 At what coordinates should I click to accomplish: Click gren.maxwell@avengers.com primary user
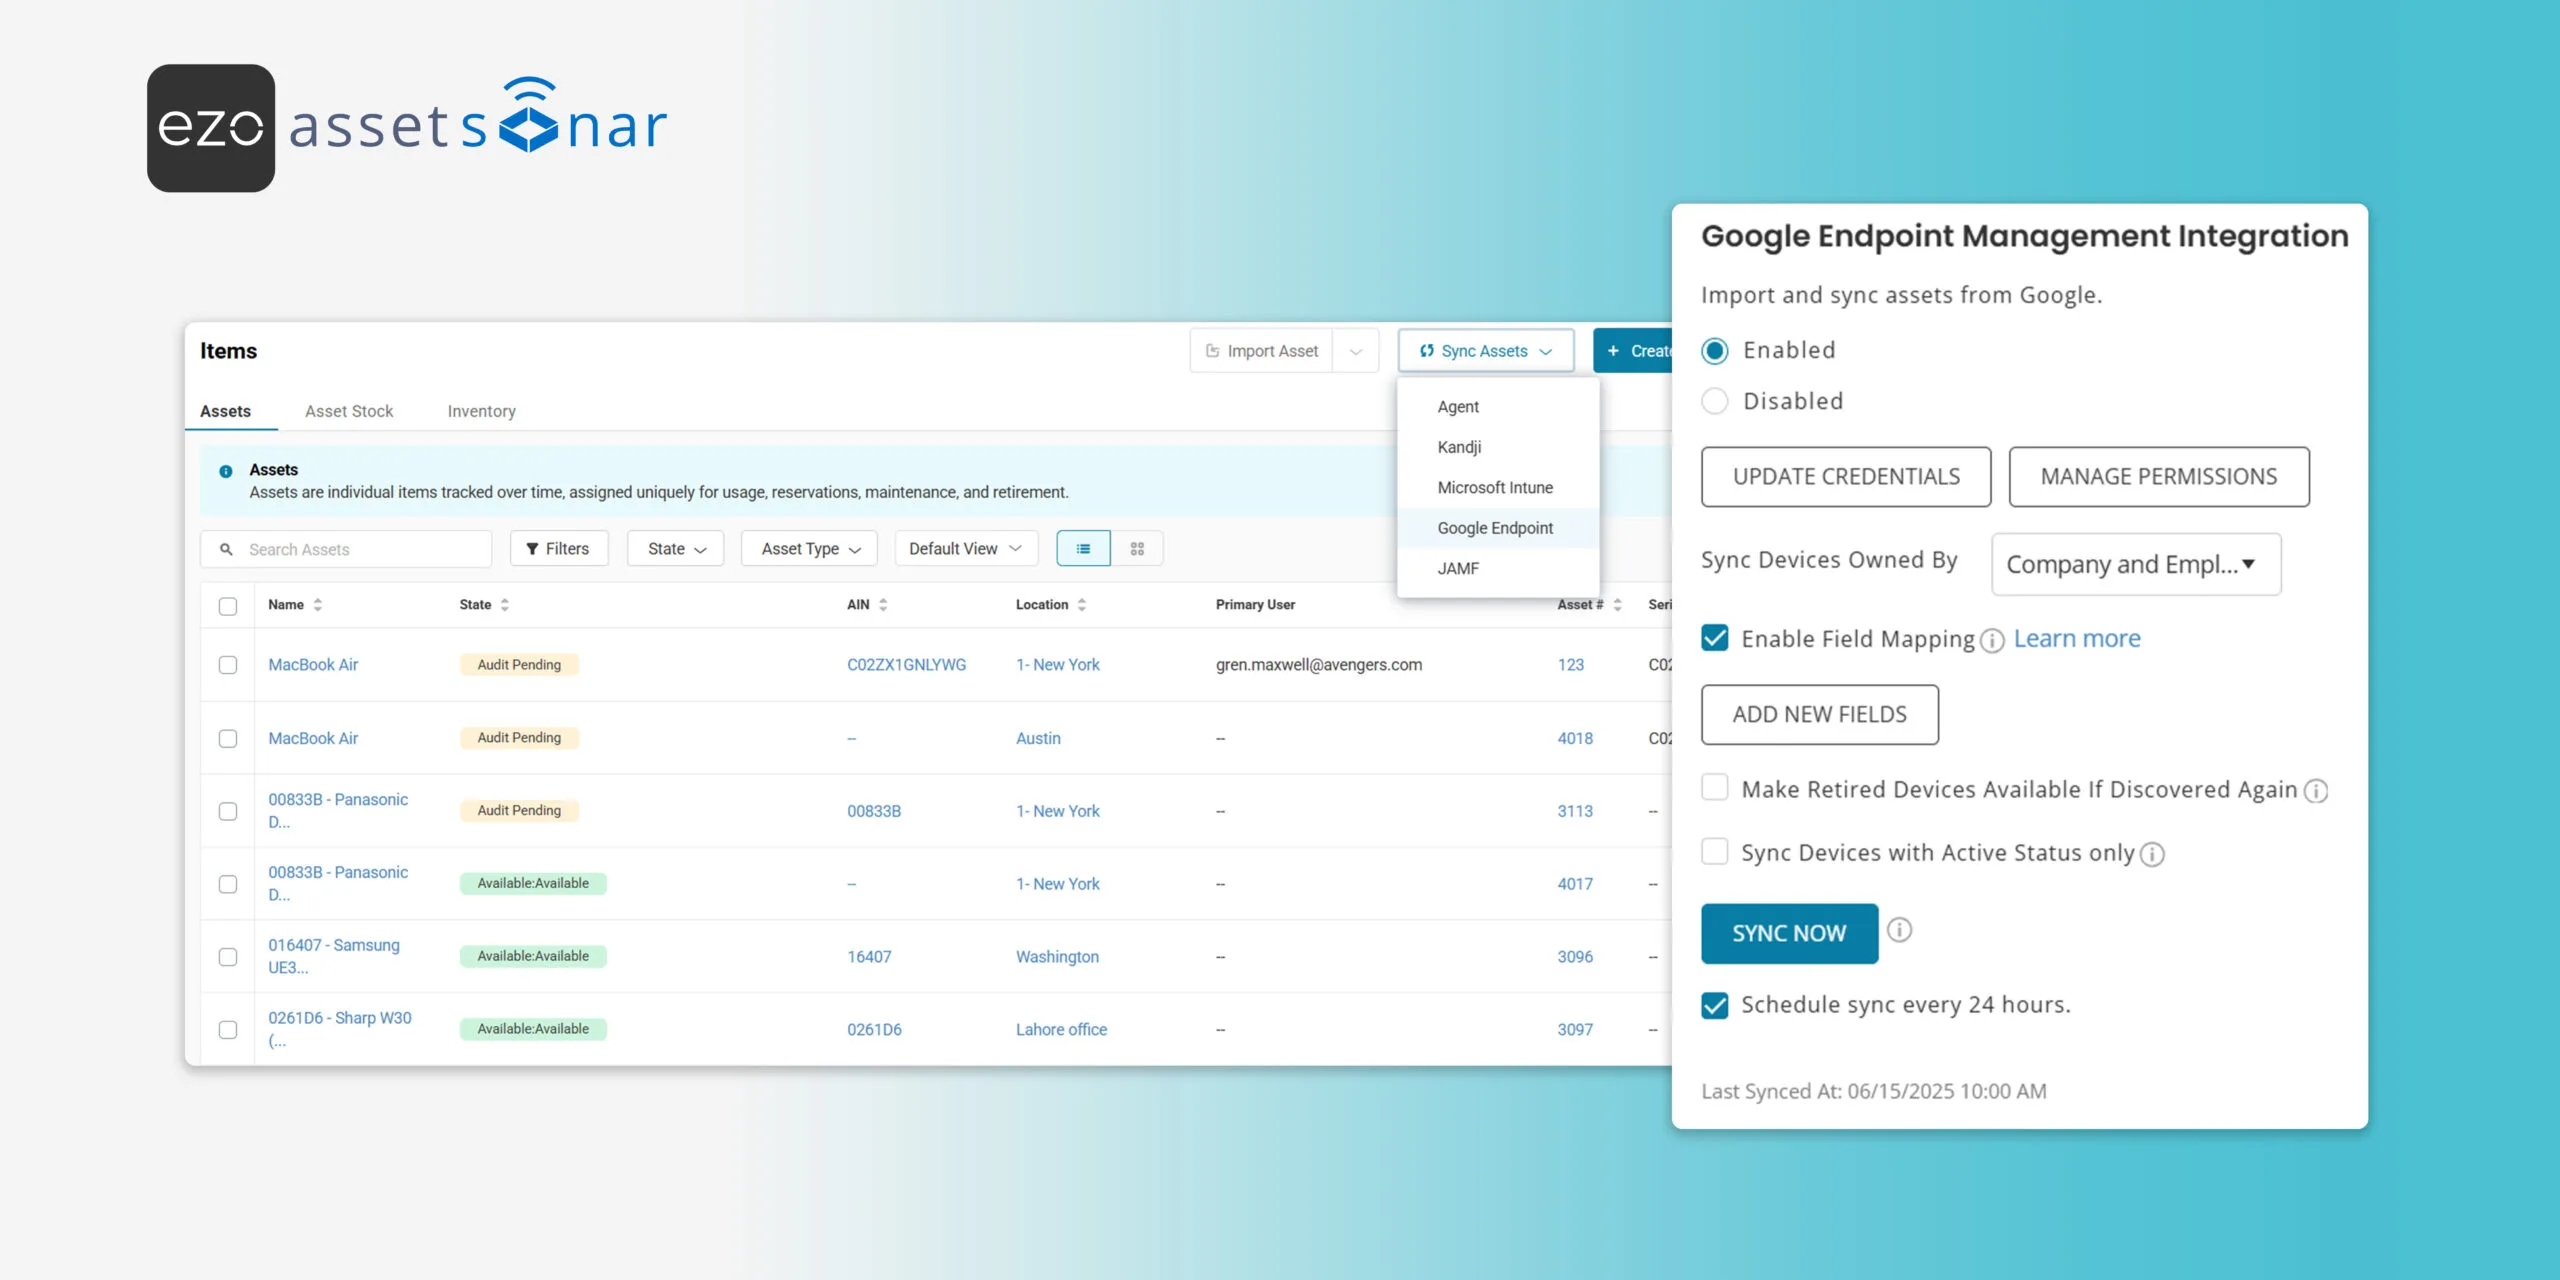coord(1319,665)
